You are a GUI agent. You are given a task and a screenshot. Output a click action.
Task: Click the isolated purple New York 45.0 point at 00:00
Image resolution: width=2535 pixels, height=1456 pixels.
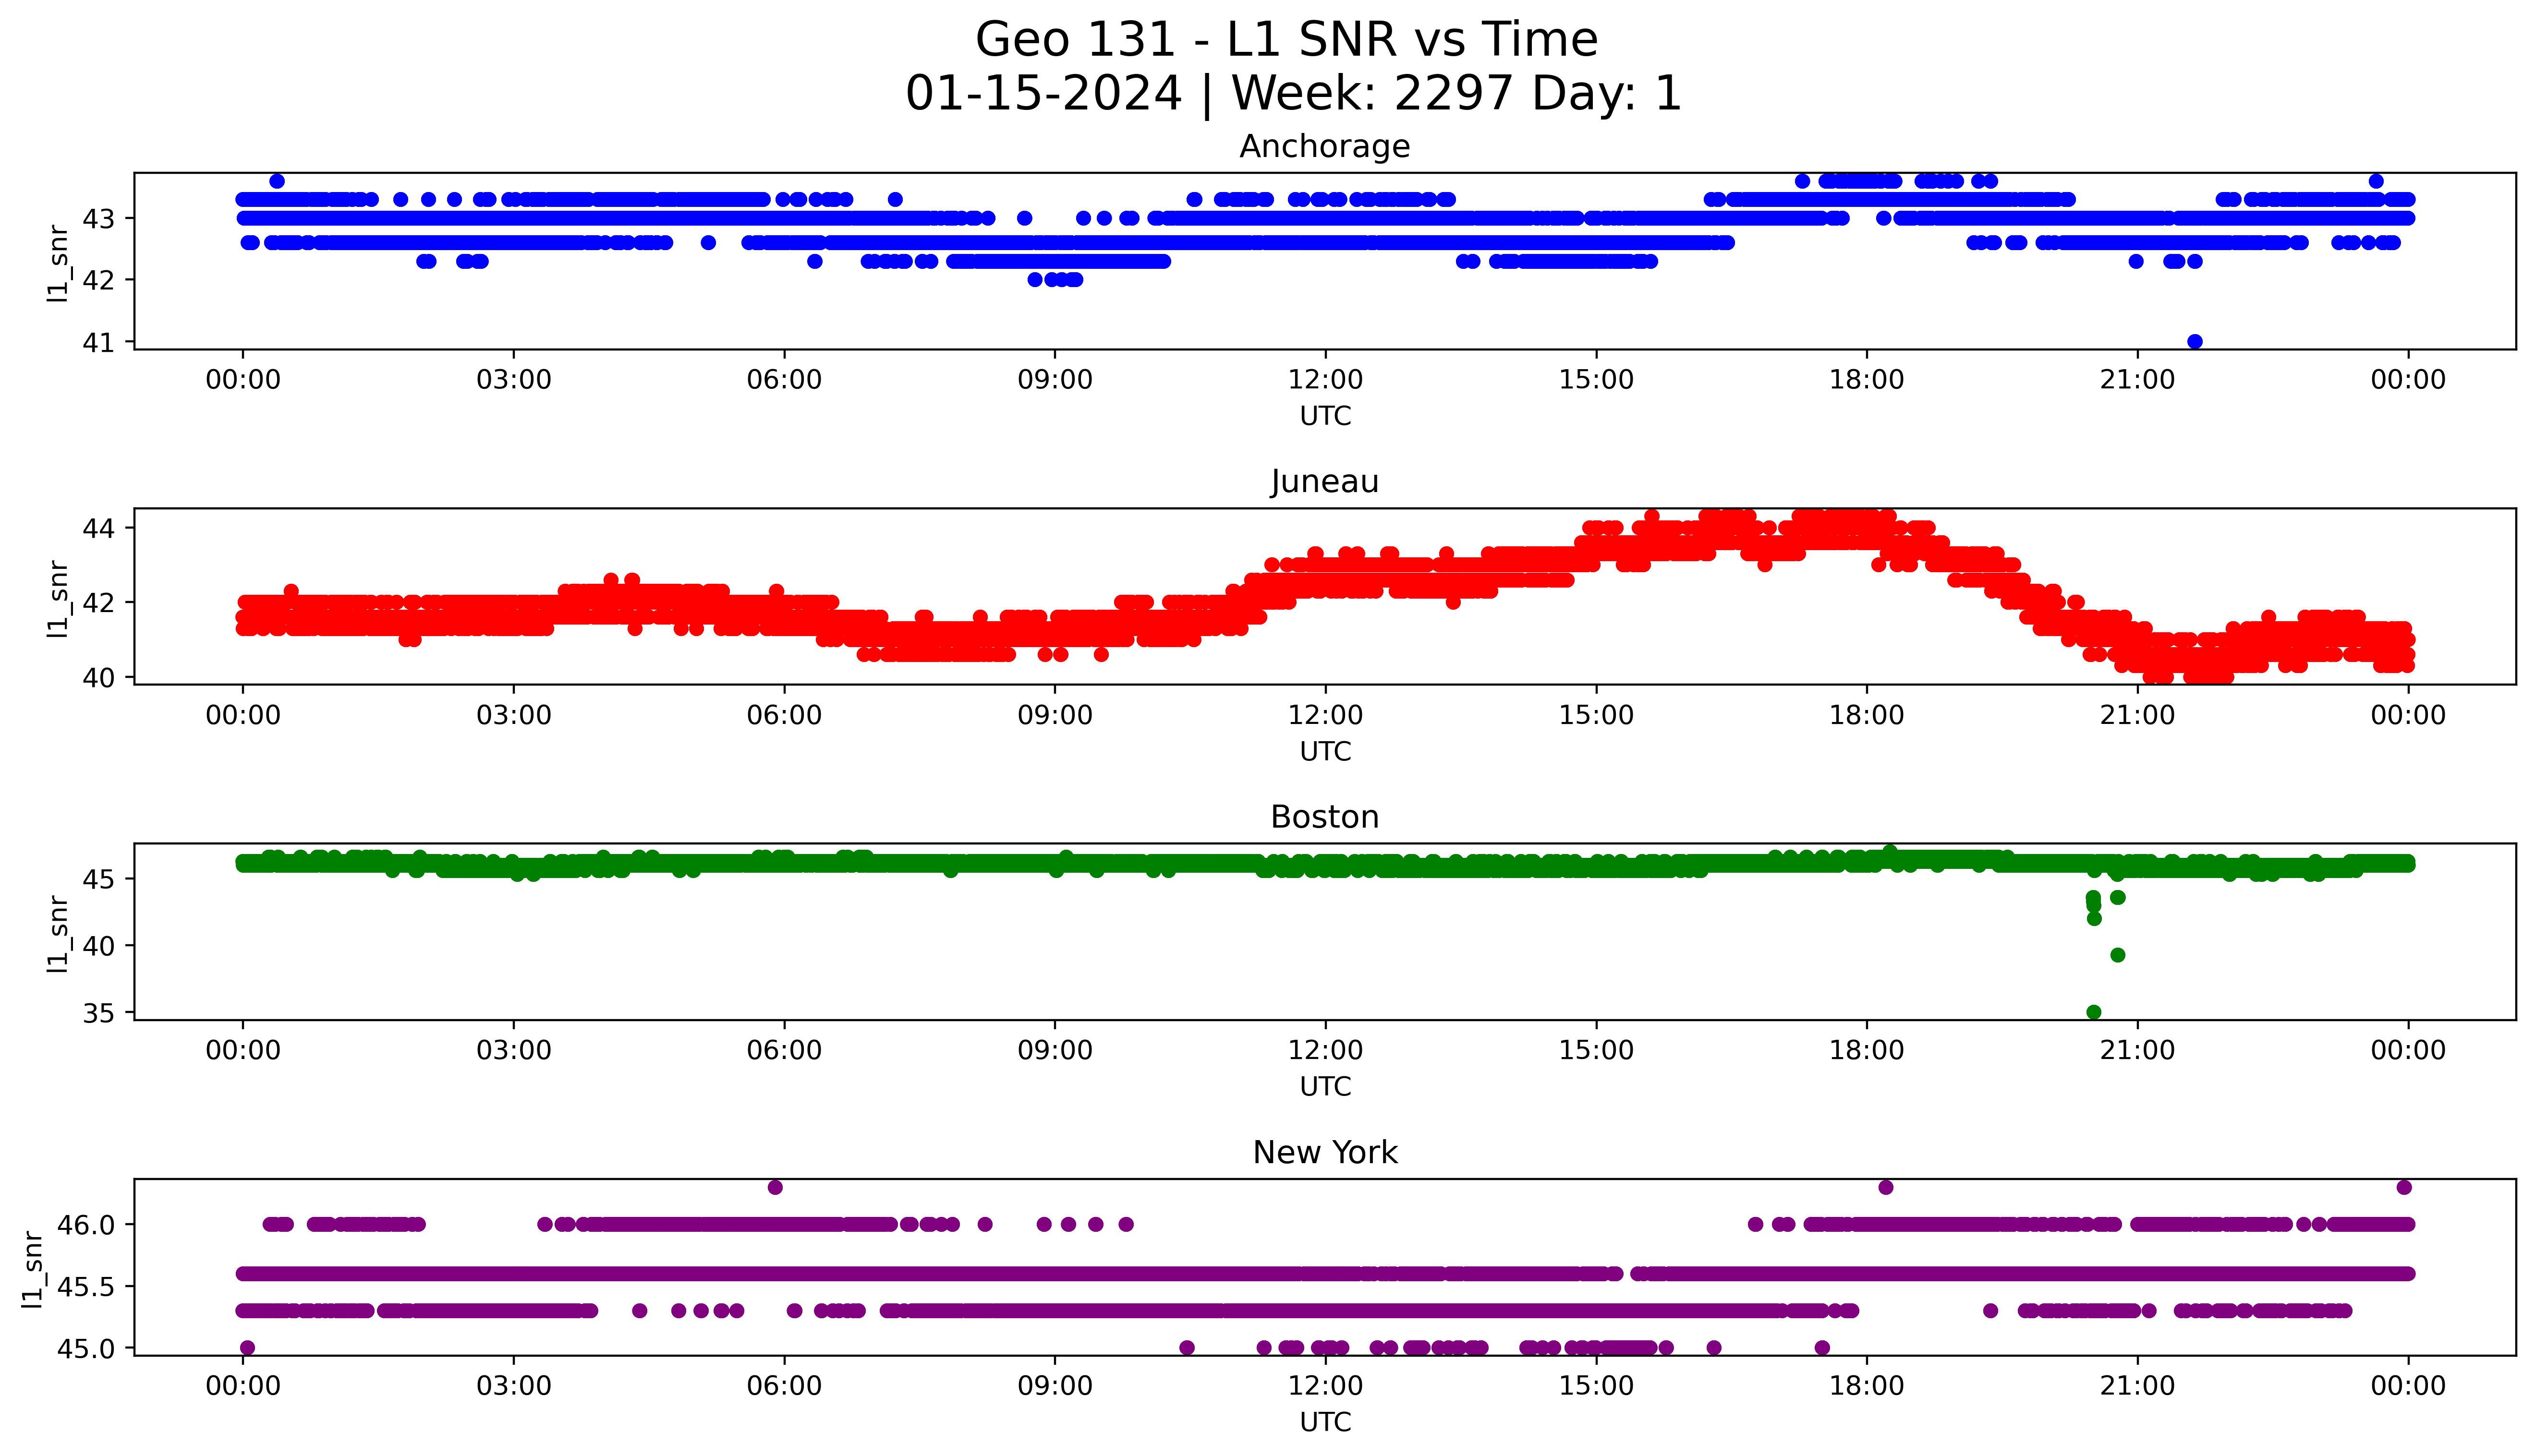248,1348
